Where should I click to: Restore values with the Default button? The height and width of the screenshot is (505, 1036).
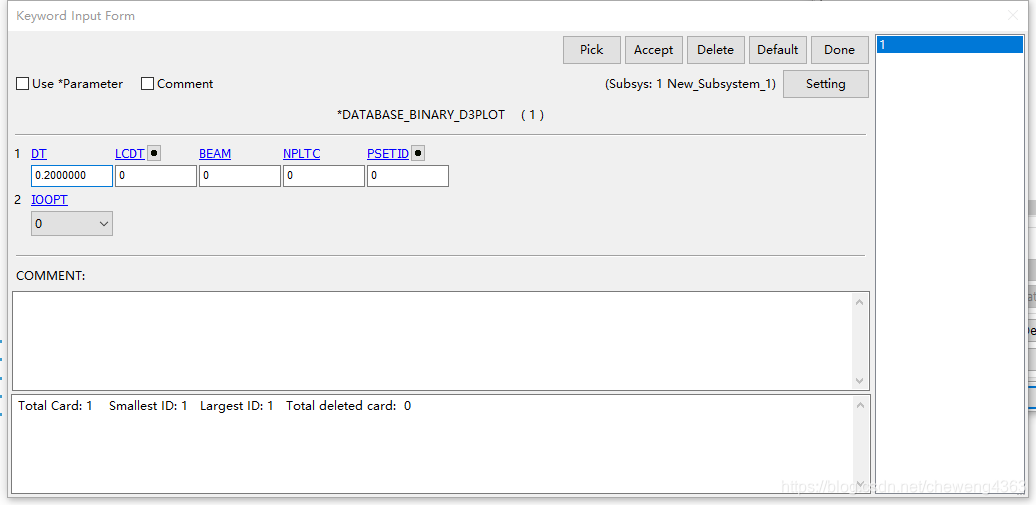(778, 50)
